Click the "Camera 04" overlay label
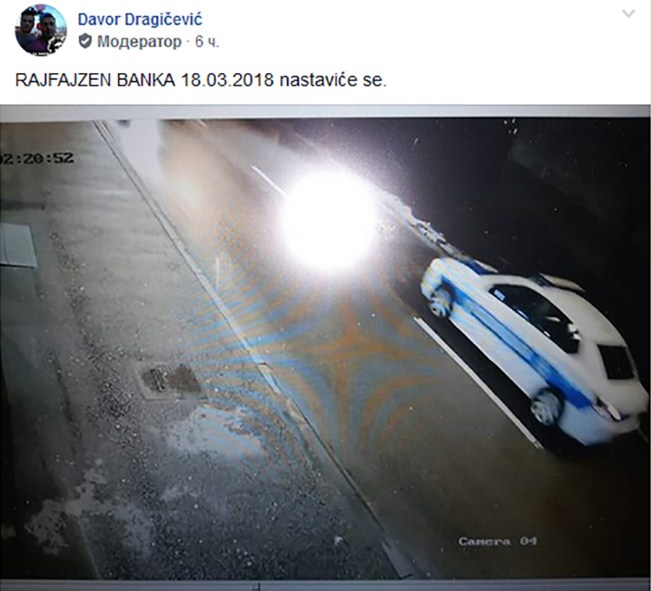Screen dimensions: 651x591 [498, 541]
